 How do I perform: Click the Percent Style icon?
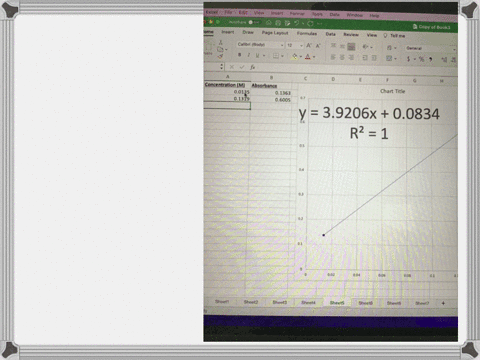[x=421, y=59]
